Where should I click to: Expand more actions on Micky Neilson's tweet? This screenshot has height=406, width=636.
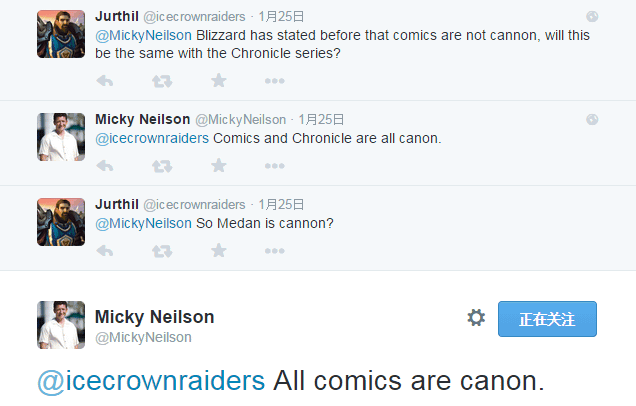pos(275,166)
